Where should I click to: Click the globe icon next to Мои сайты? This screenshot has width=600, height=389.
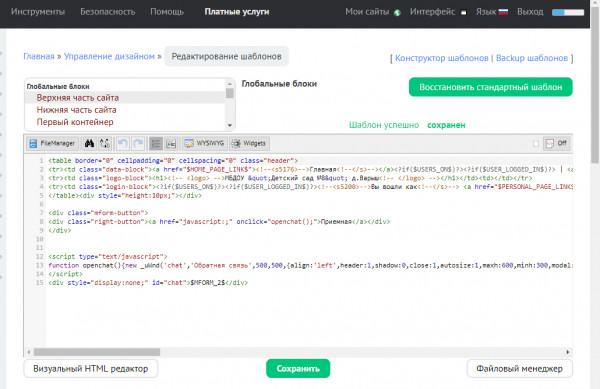(x=397, y=13)
